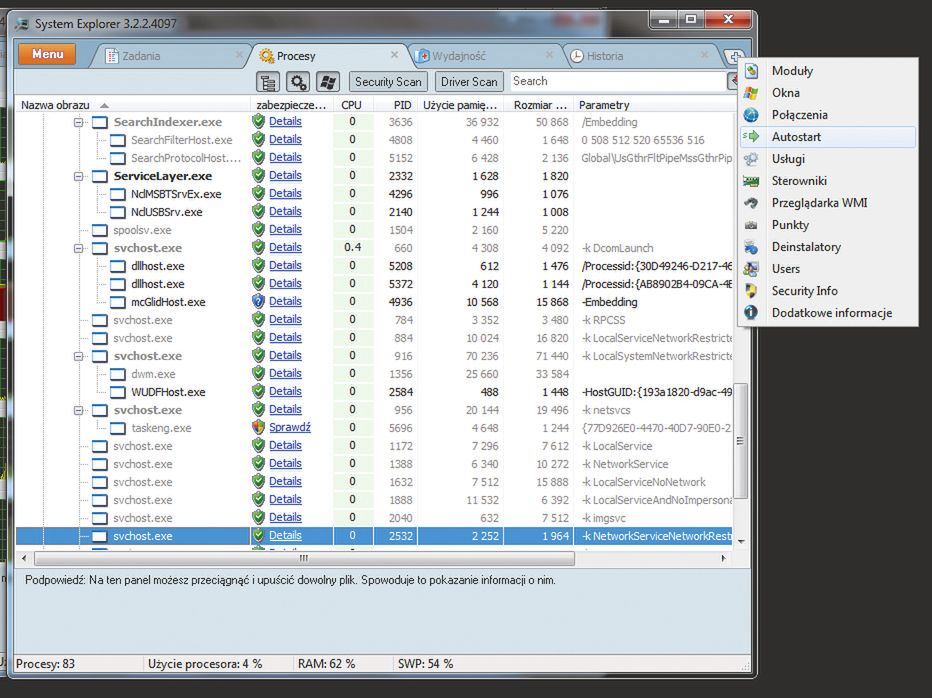This screenshot has height=698, width=932.
Task: Click the tree view toolbar icon
Action: 268,82
